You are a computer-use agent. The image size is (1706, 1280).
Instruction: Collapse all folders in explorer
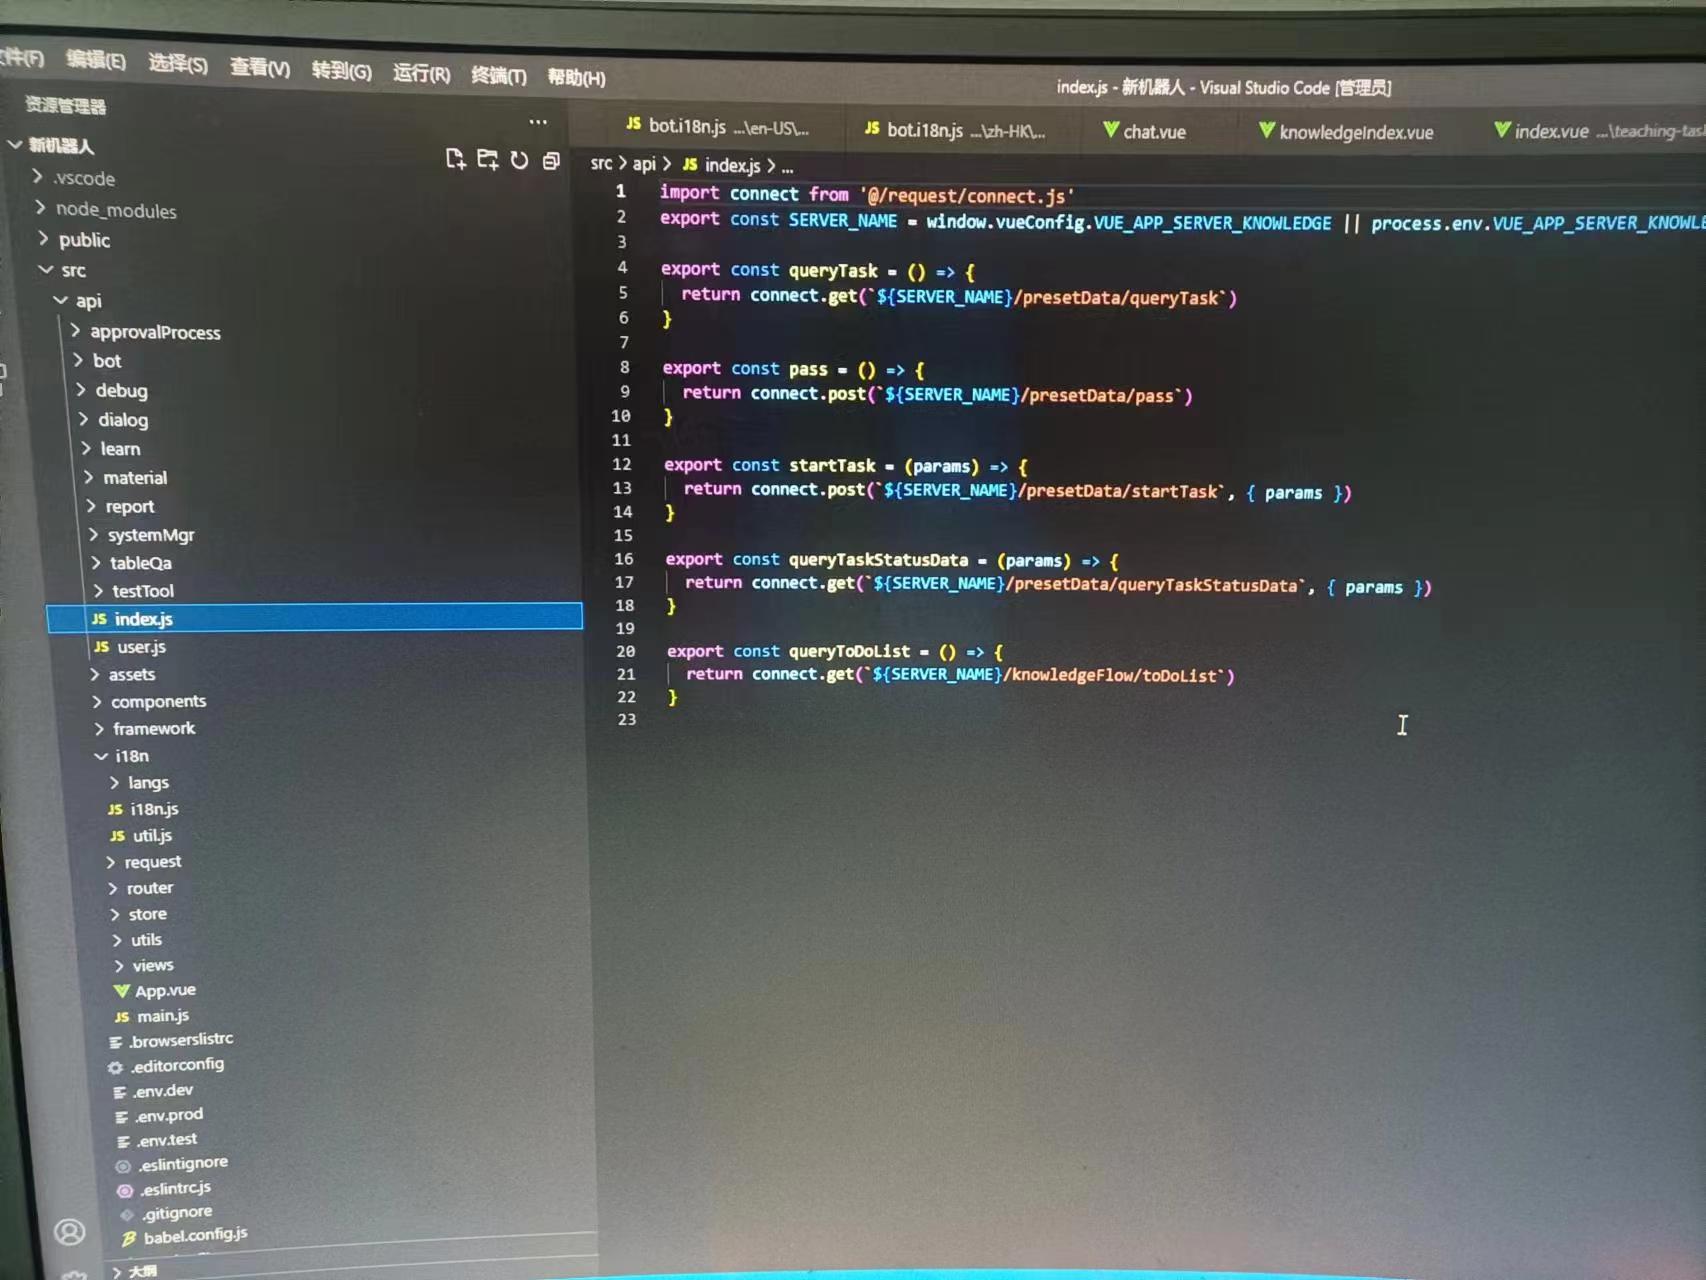(x=551, y=160)
